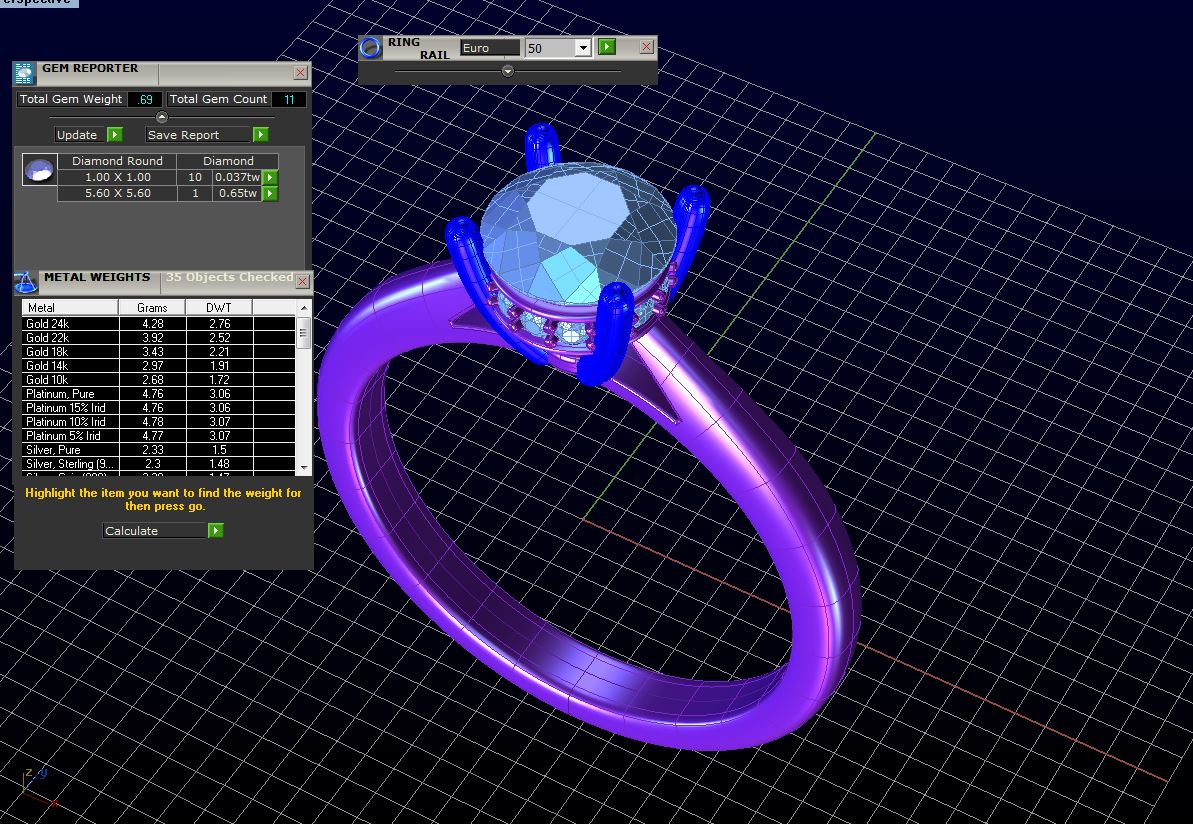Select the Platinum 15% Irid row
The height and width of the screenshot is (824, 1193).
point(158,408)
